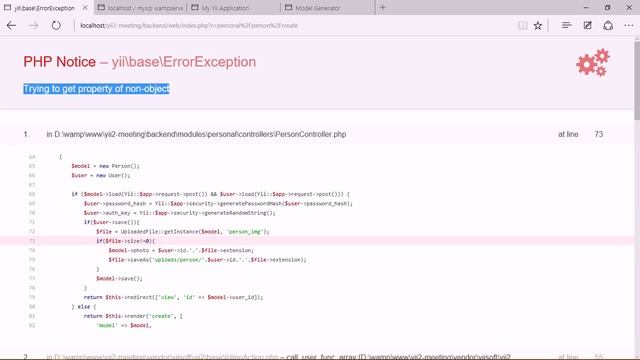Open a new browser tab
Image resolution: width=640 pixels, height=360 pixels.
pos(383,7)
